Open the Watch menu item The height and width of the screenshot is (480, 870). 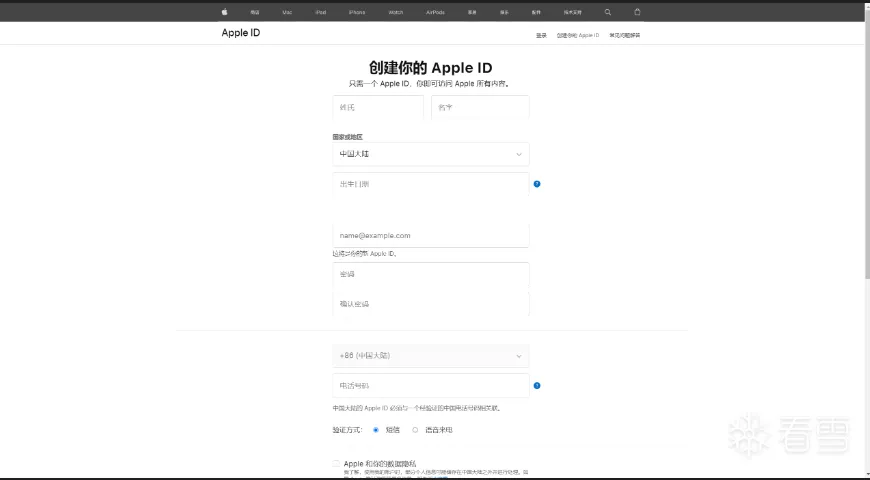point(396,12)
